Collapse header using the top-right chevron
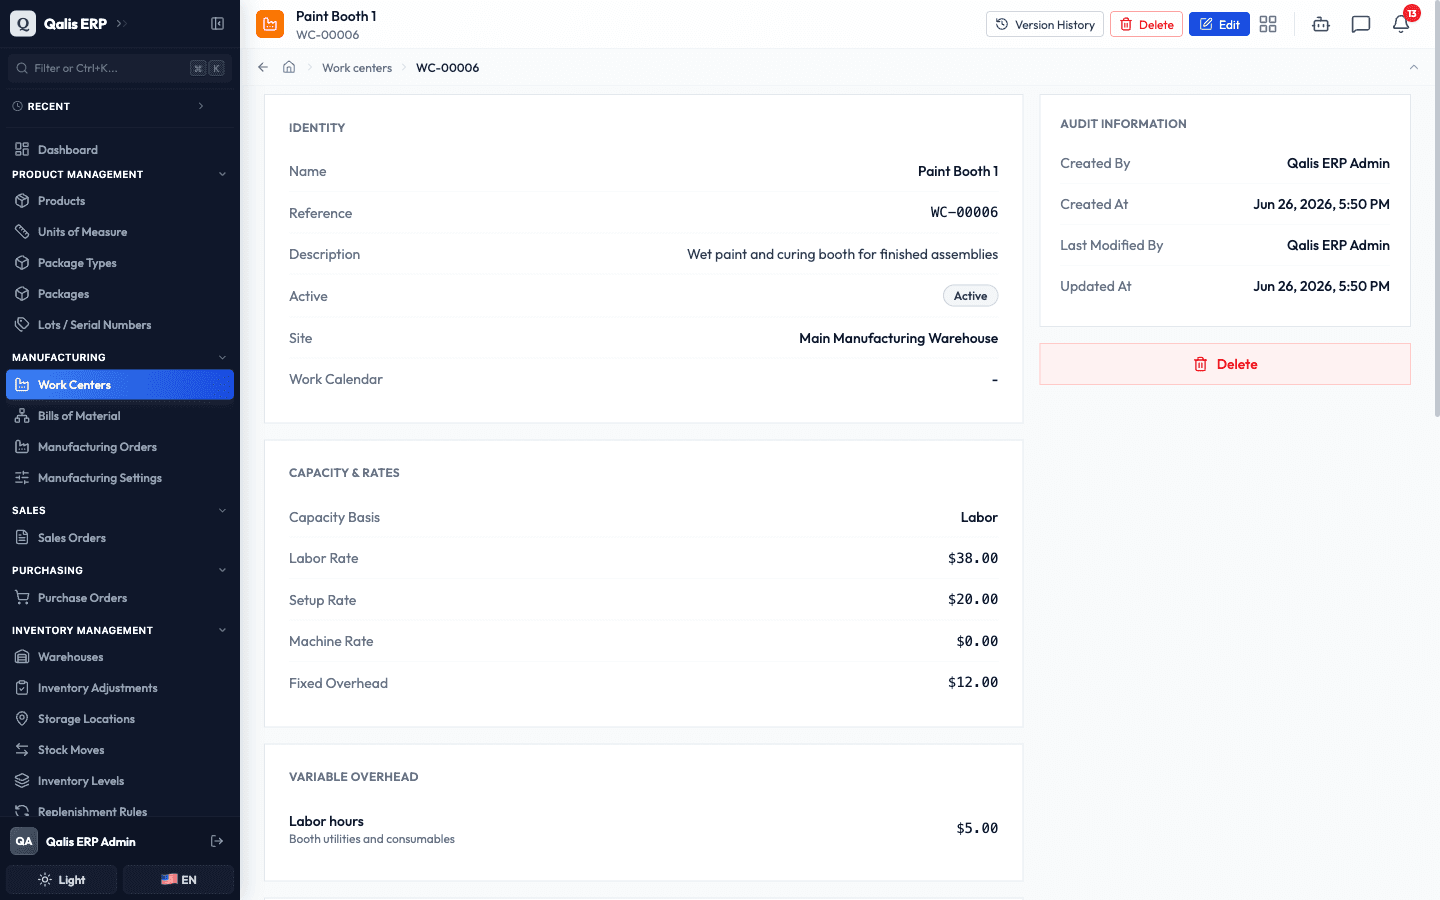Image resolution: width=1440 pixels, height=900 pixels. pyautogui.click(x=1413, y=67)
